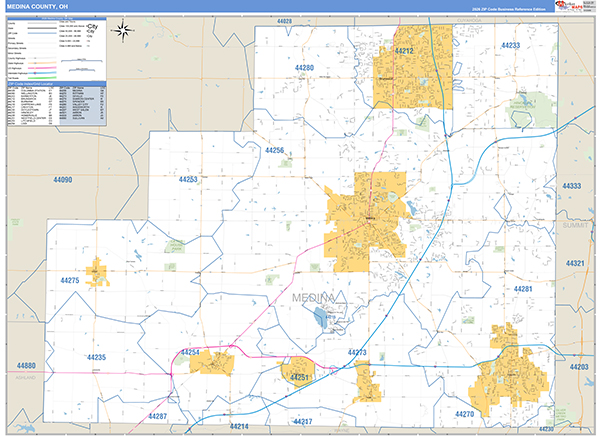600x436 pixels.
Task: Click the blue lake near the MEDINA label
Action: [320, 317]
